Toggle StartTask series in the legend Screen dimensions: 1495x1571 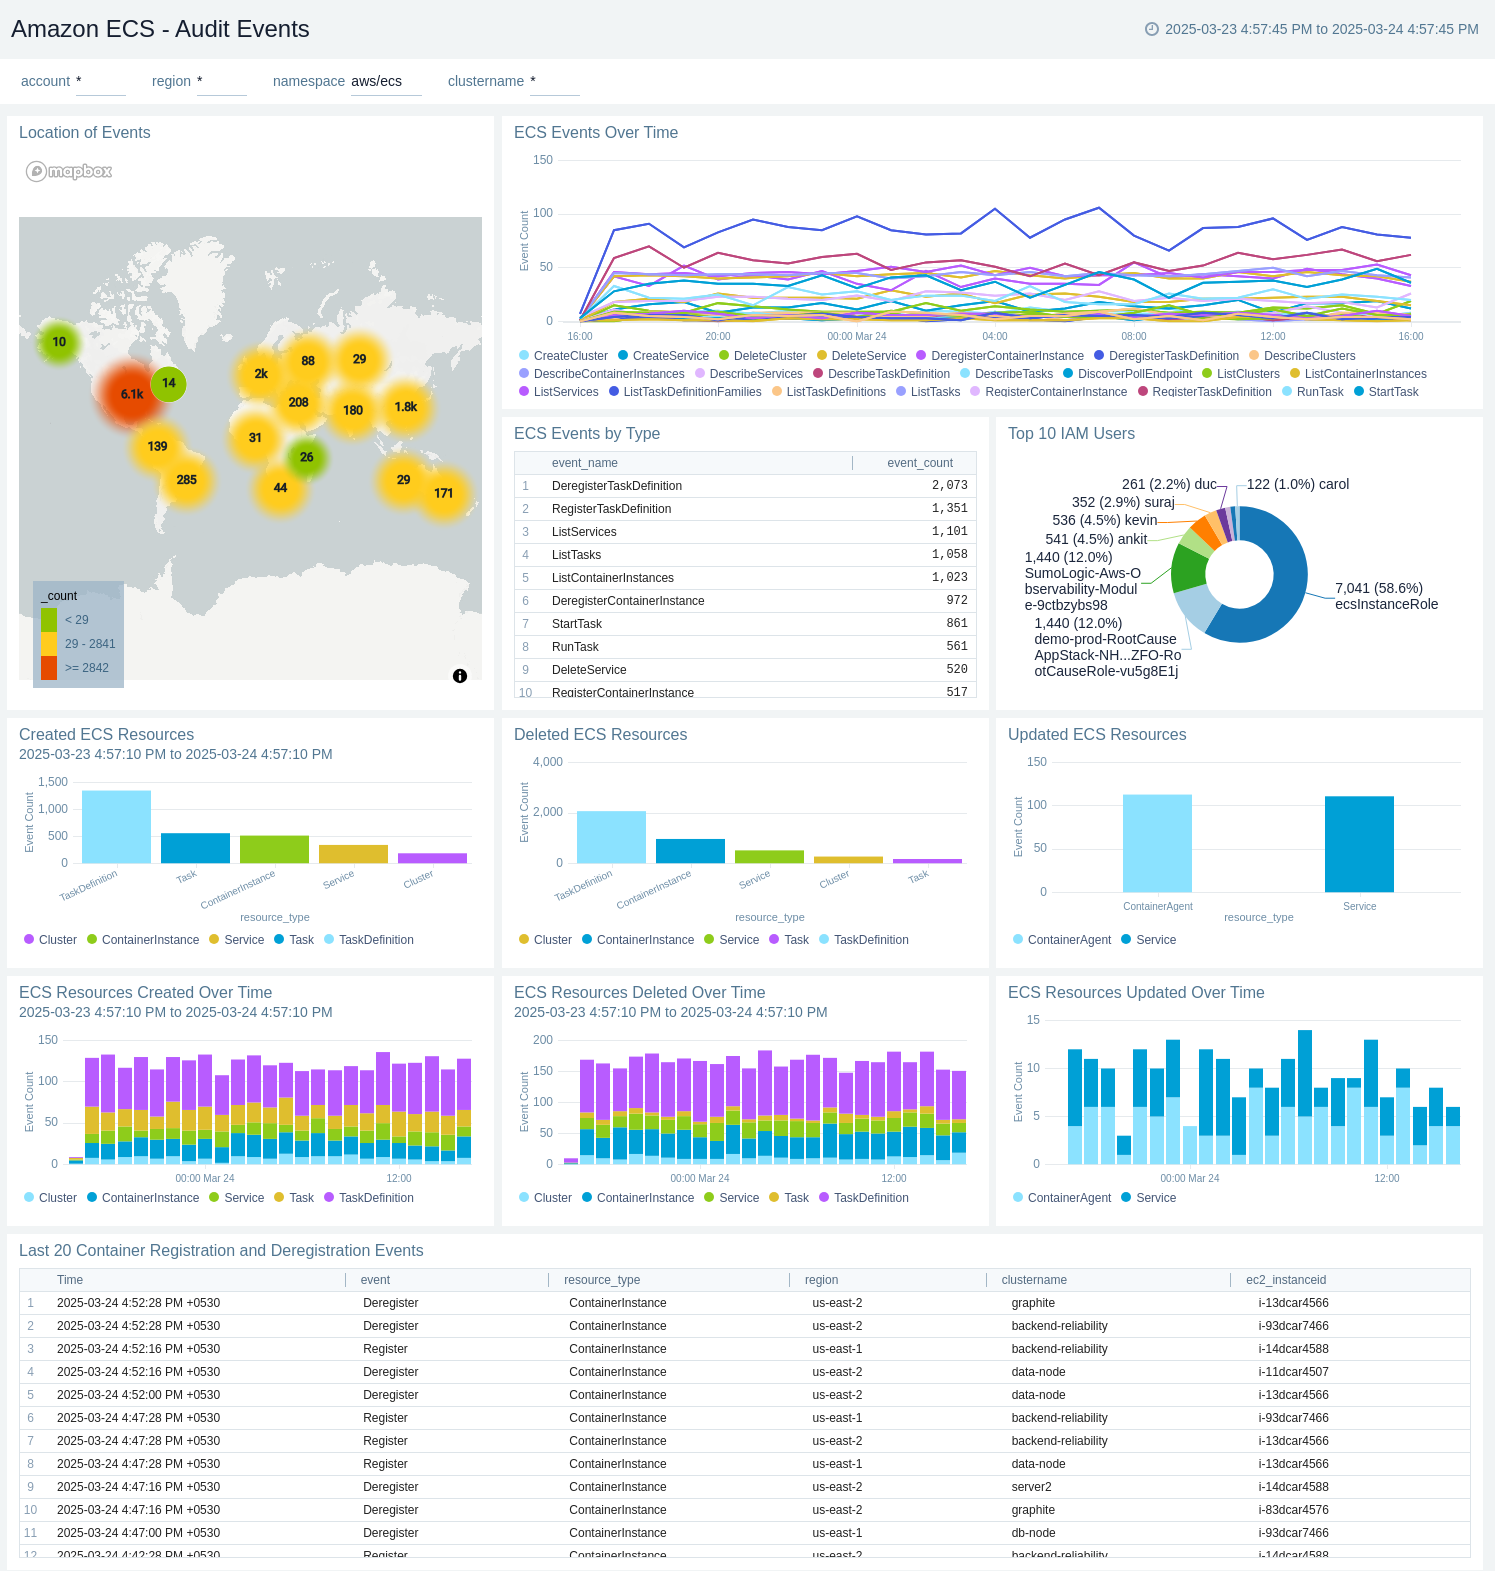coord(1386,392)
